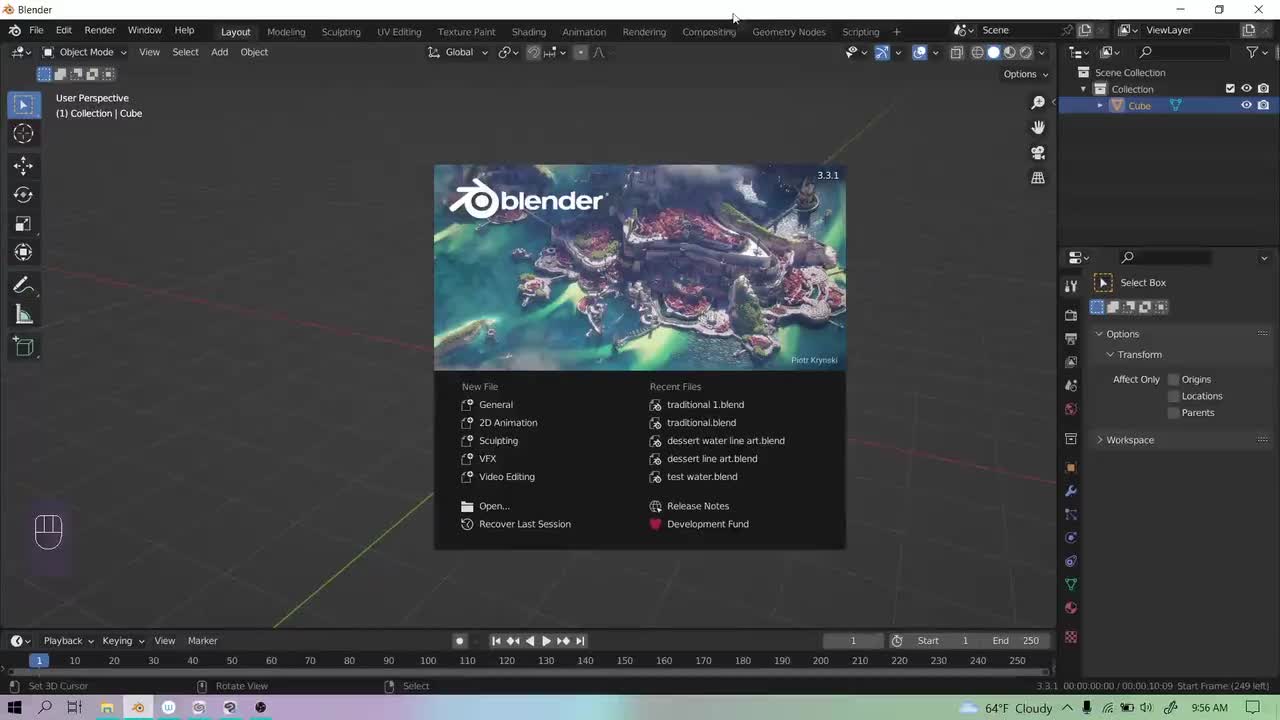
Task: Jump to the timeline end frame
Action: click(x=580, y=641)
